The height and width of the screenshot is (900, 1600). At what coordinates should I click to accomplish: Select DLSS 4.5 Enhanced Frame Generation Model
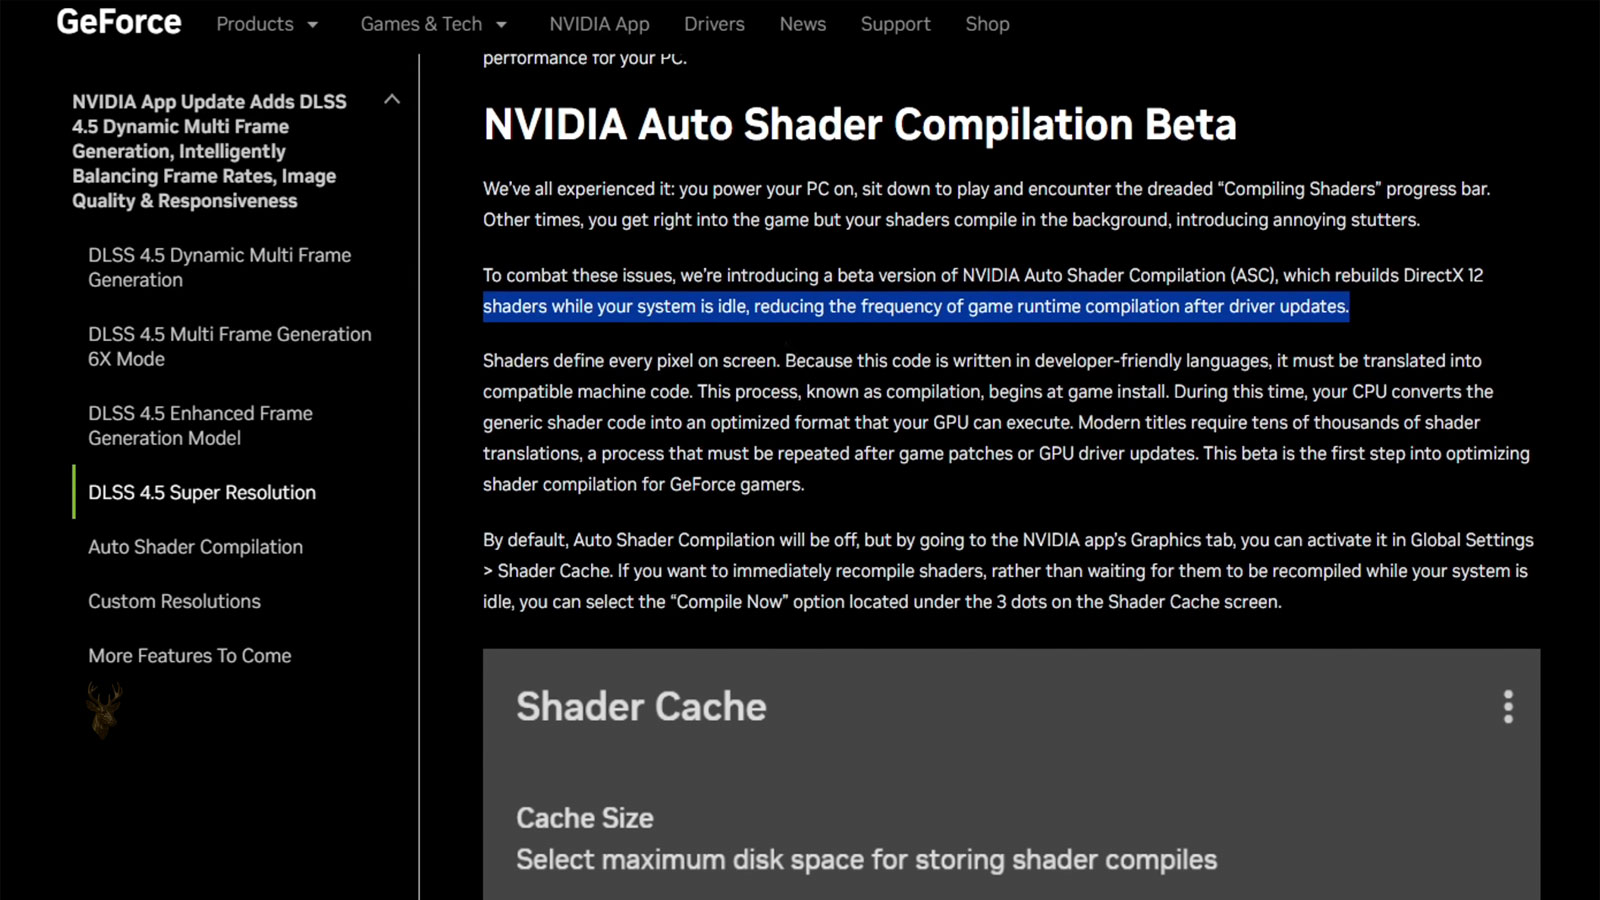[x=200, y=425]
